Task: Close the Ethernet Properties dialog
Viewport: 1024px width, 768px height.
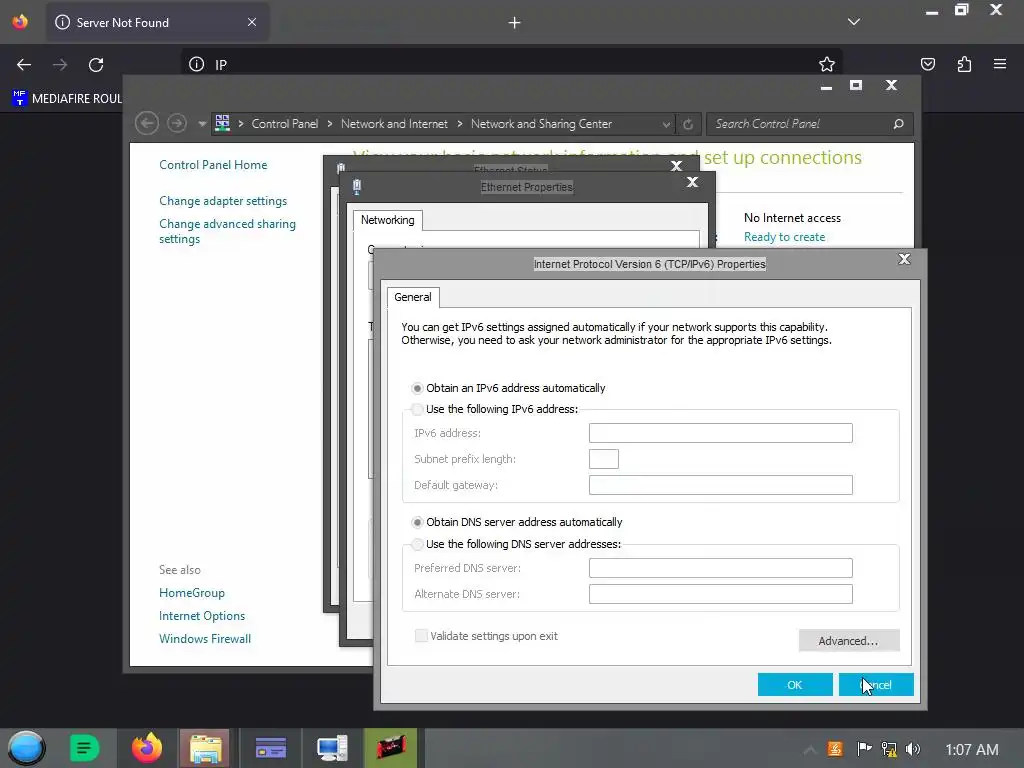Action: tap(692, 182)
